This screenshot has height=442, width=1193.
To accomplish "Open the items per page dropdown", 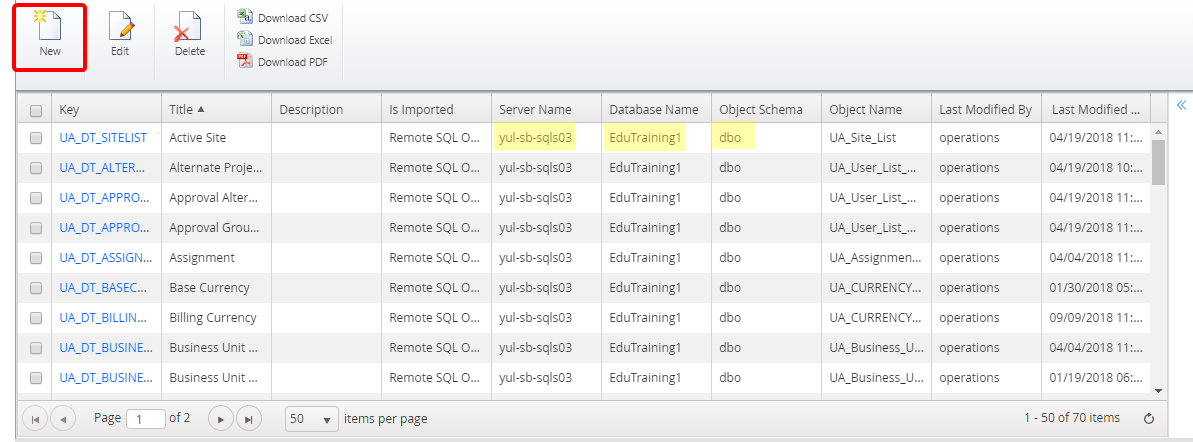I will (312, 418).
